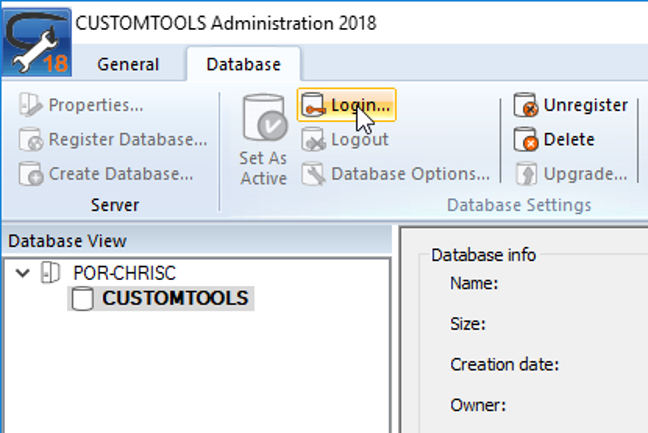Viewport: 648px width, 433px height.
Task: Click the Register Database globe icon
Action: (31, 139)
